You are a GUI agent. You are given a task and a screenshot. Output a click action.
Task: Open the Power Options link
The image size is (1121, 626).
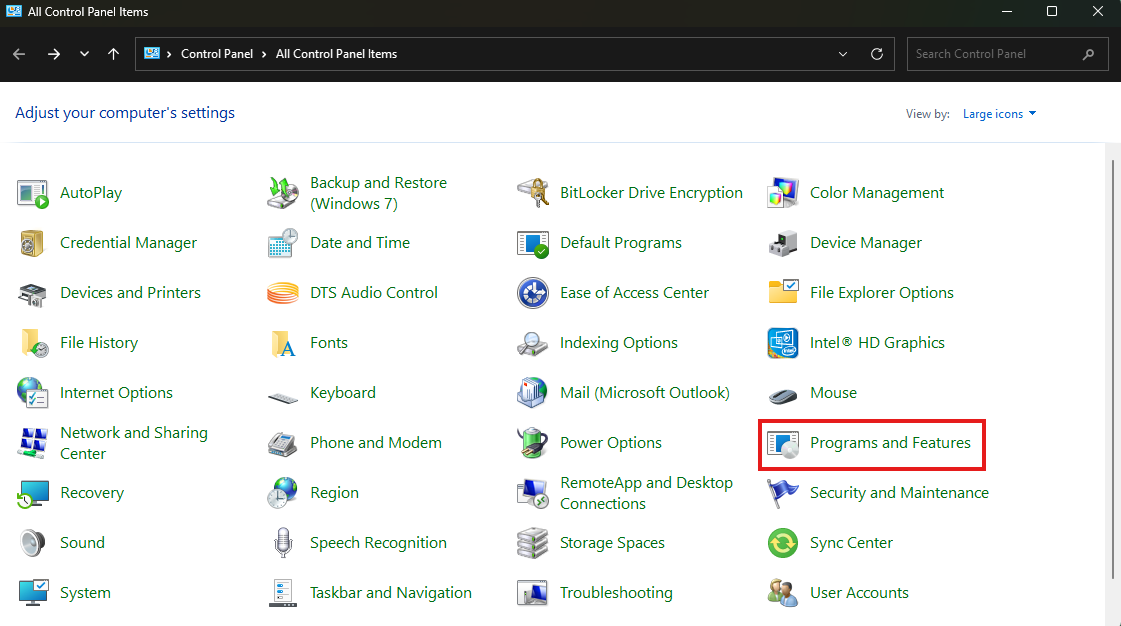pyautogui.click(x=611, y=443)
